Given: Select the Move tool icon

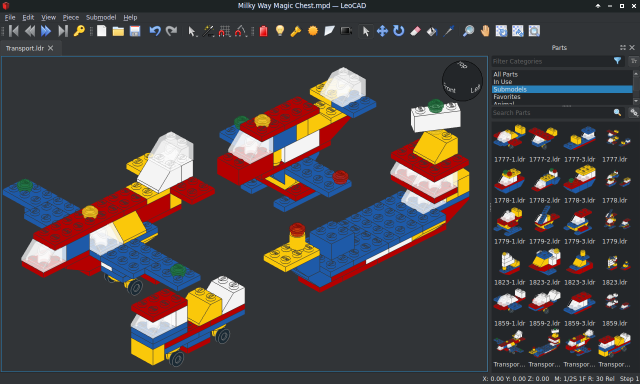Looking at the screenshot, I should pos(382,31).
